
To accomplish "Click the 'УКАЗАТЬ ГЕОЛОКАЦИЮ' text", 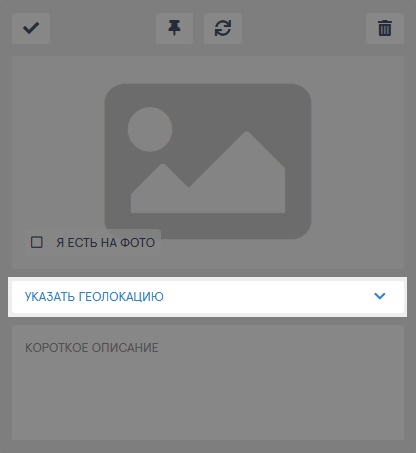I will click(94, 296).
